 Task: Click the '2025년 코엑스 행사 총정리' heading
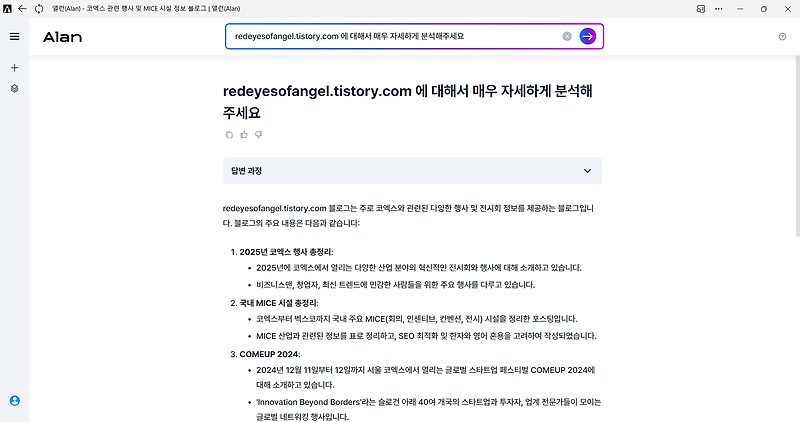tap(286, 252)
